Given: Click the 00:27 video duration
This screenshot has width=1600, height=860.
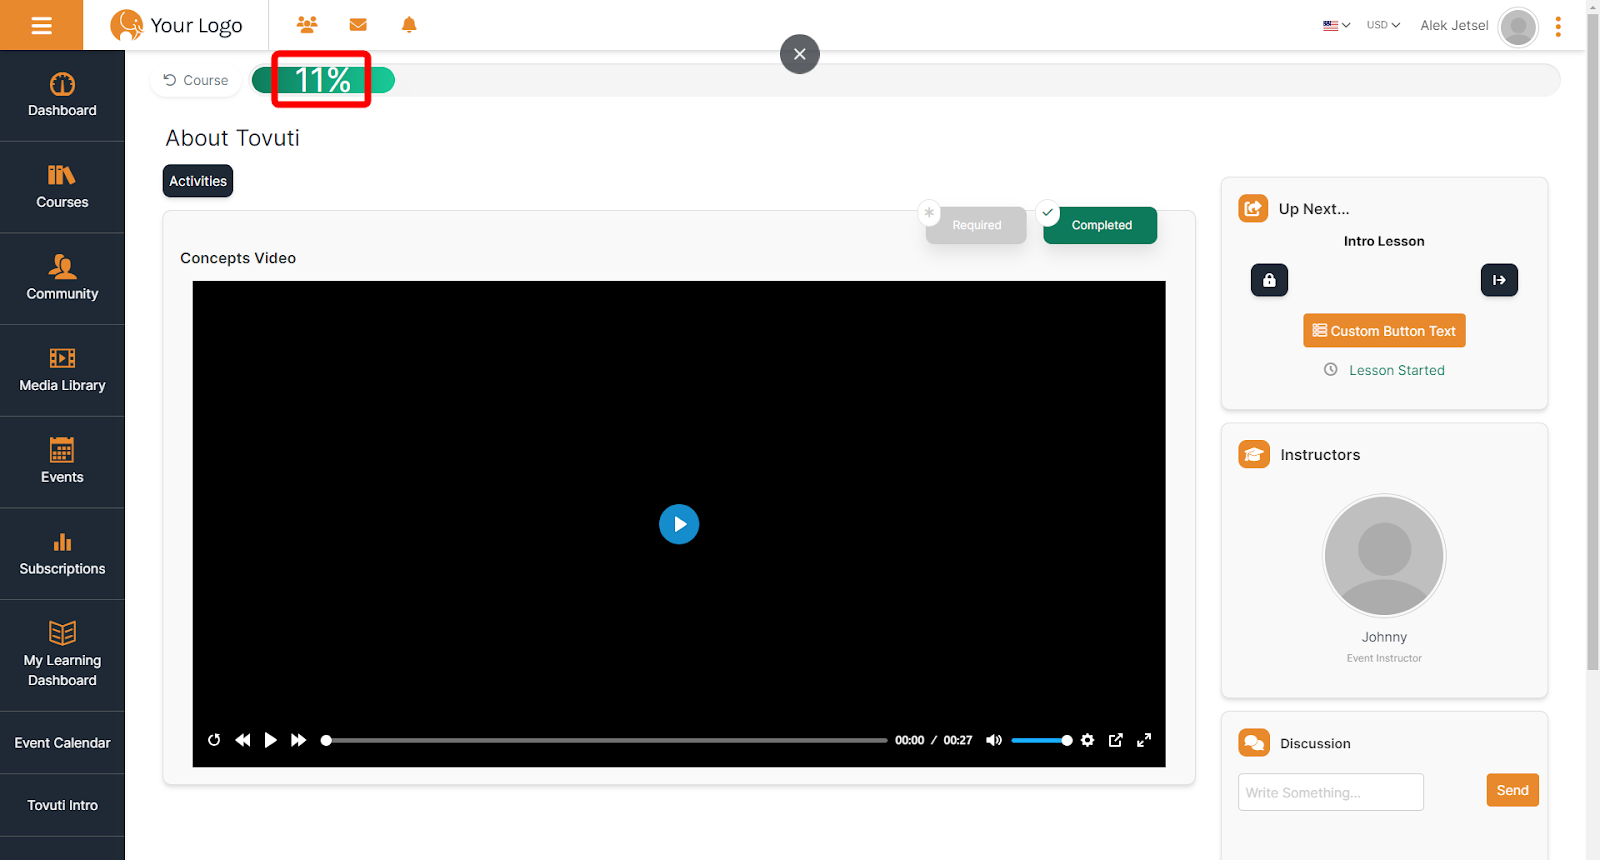Looking at the screenshot, I should point(958,741).
